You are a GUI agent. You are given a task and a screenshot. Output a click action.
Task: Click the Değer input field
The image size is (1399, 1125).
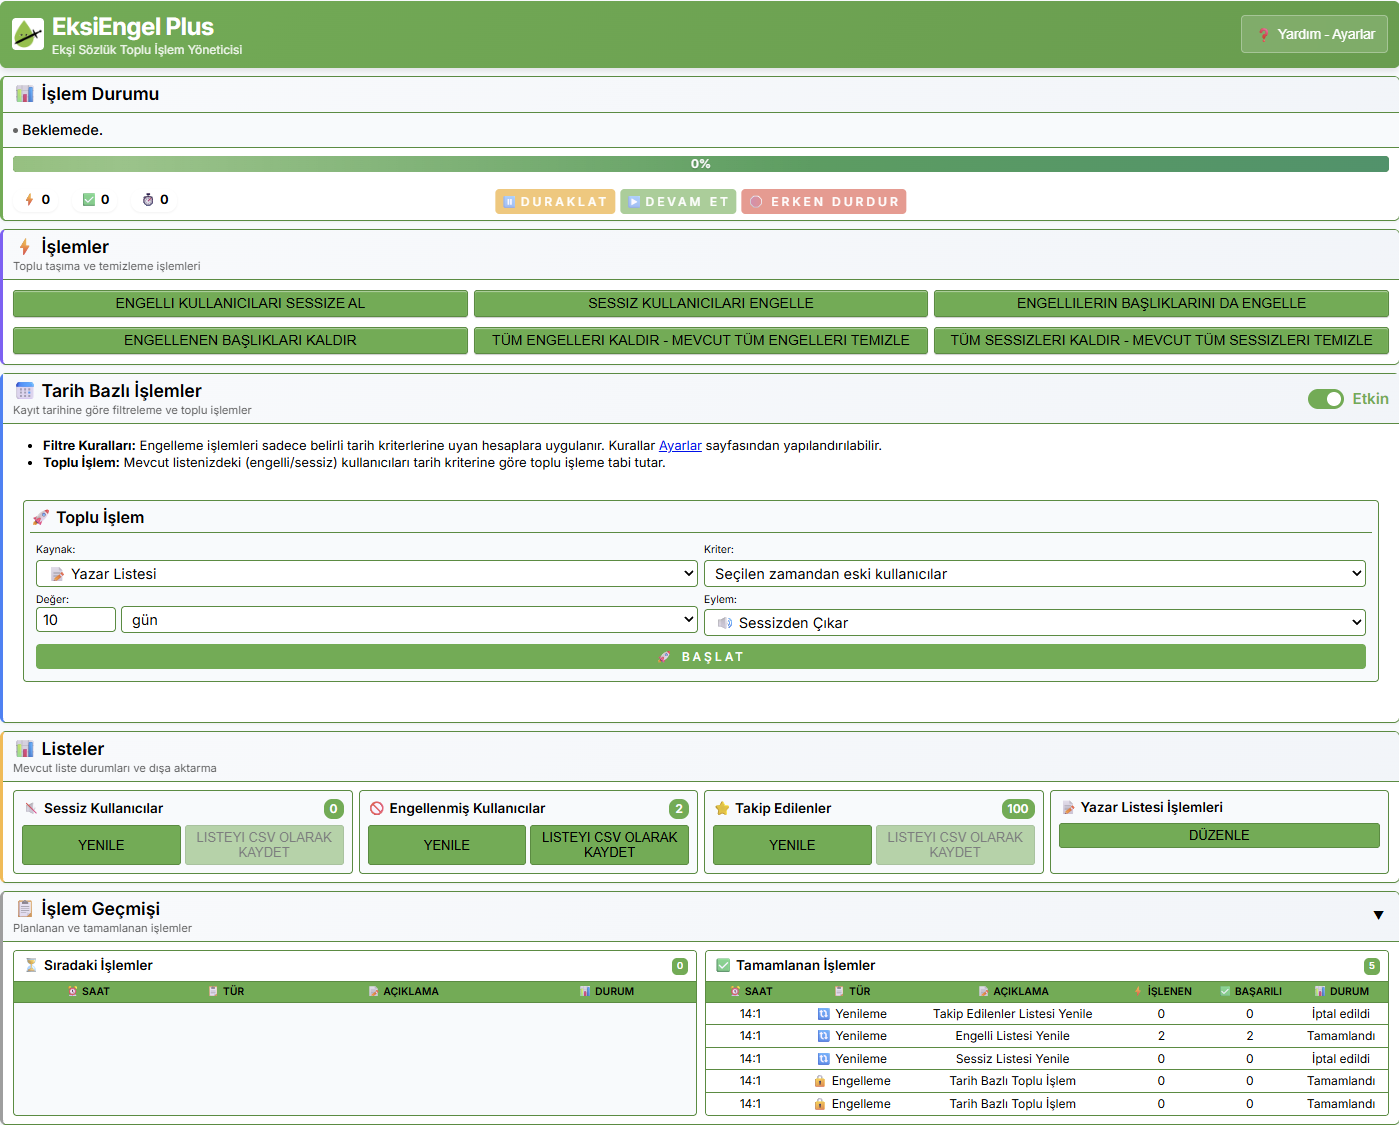tap(76, 620)
